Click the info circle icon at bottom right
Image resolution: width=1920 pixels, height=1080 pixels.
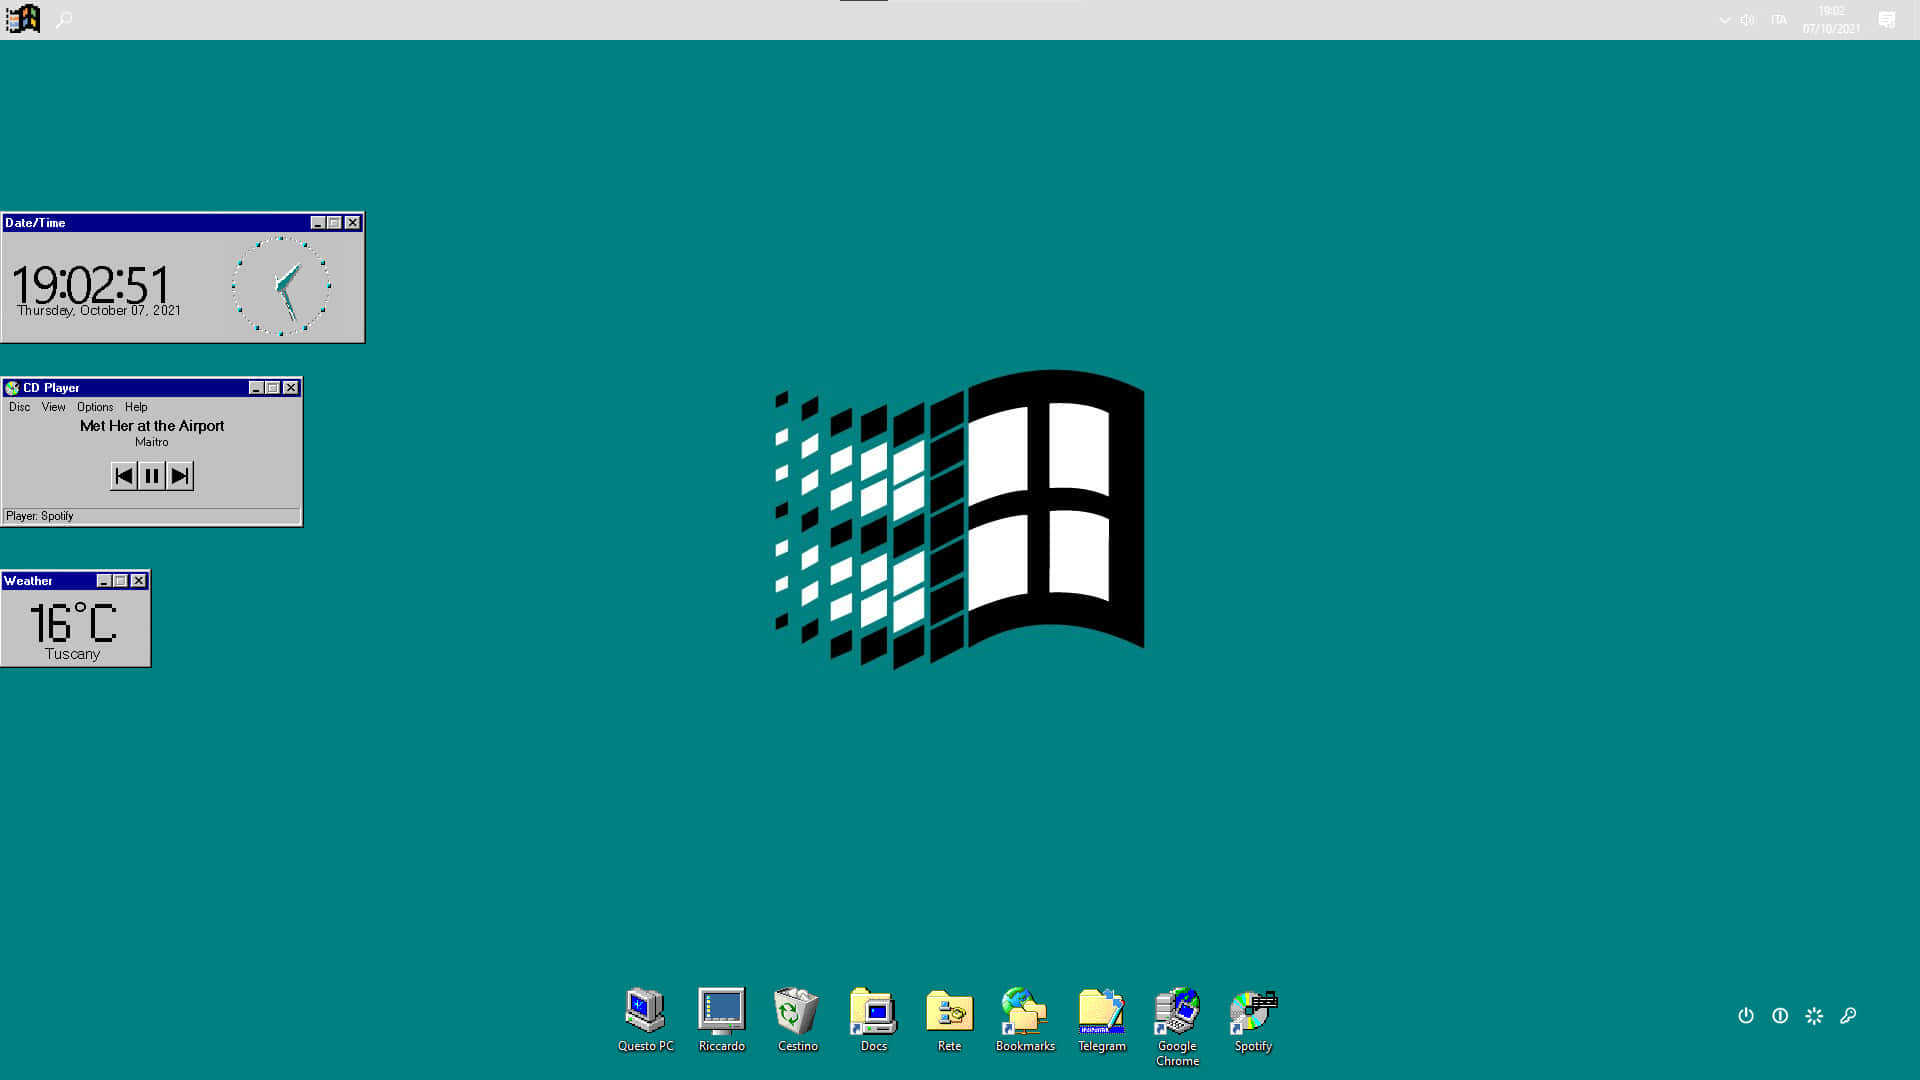tap(1780, 1015)
